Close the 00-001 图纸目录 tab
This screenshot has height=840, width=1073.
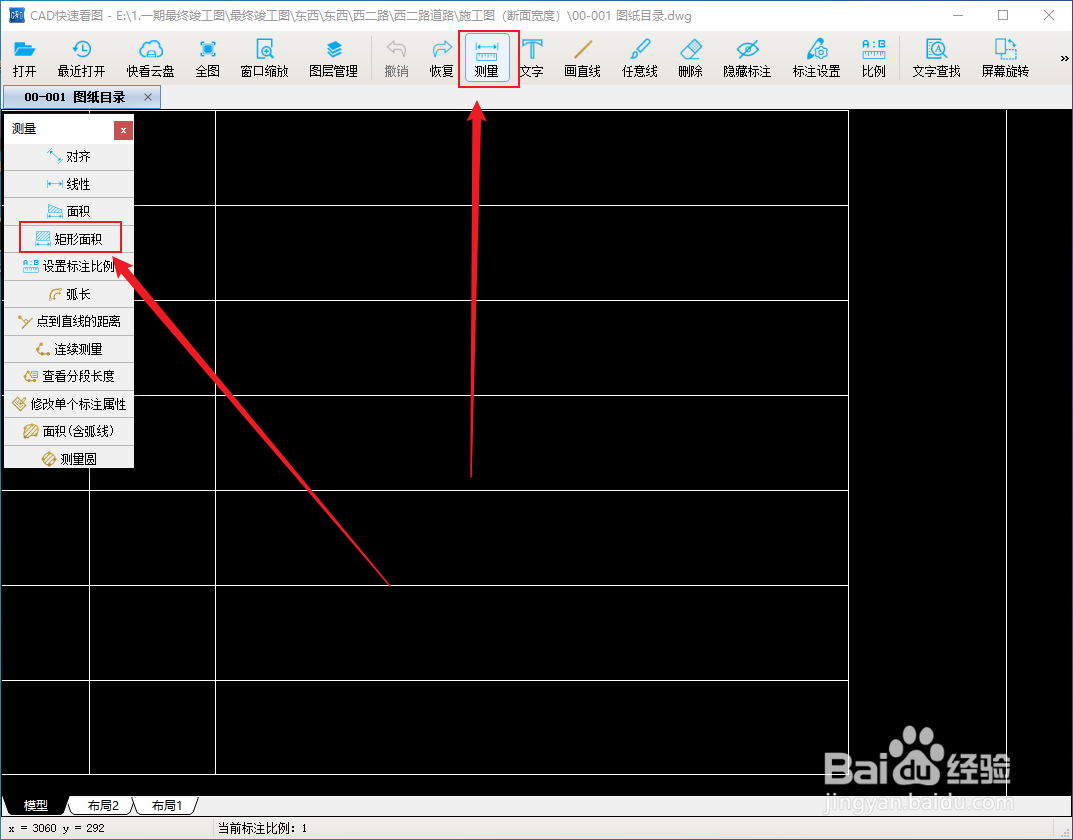[x=148, y=97]
